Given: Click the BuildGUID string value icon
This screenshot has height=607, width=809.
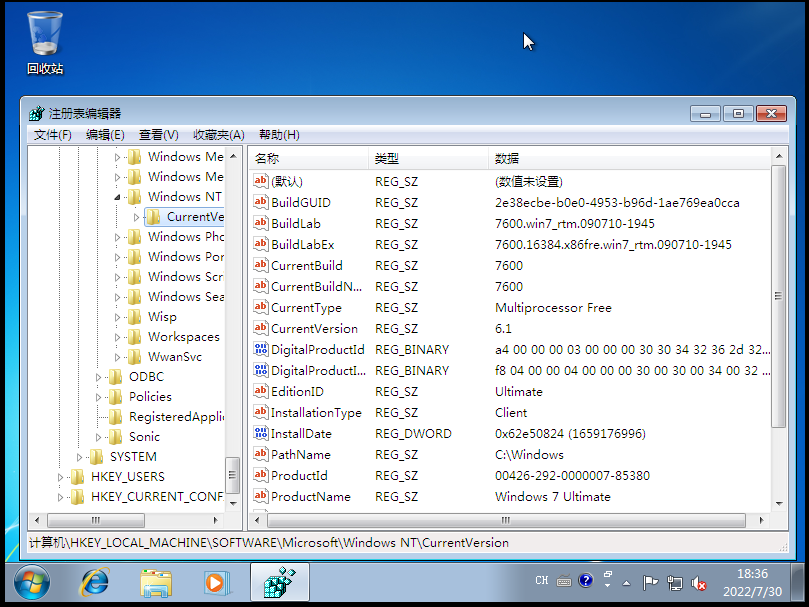Looking at the screenshot, I should click(x=261, y=202).
